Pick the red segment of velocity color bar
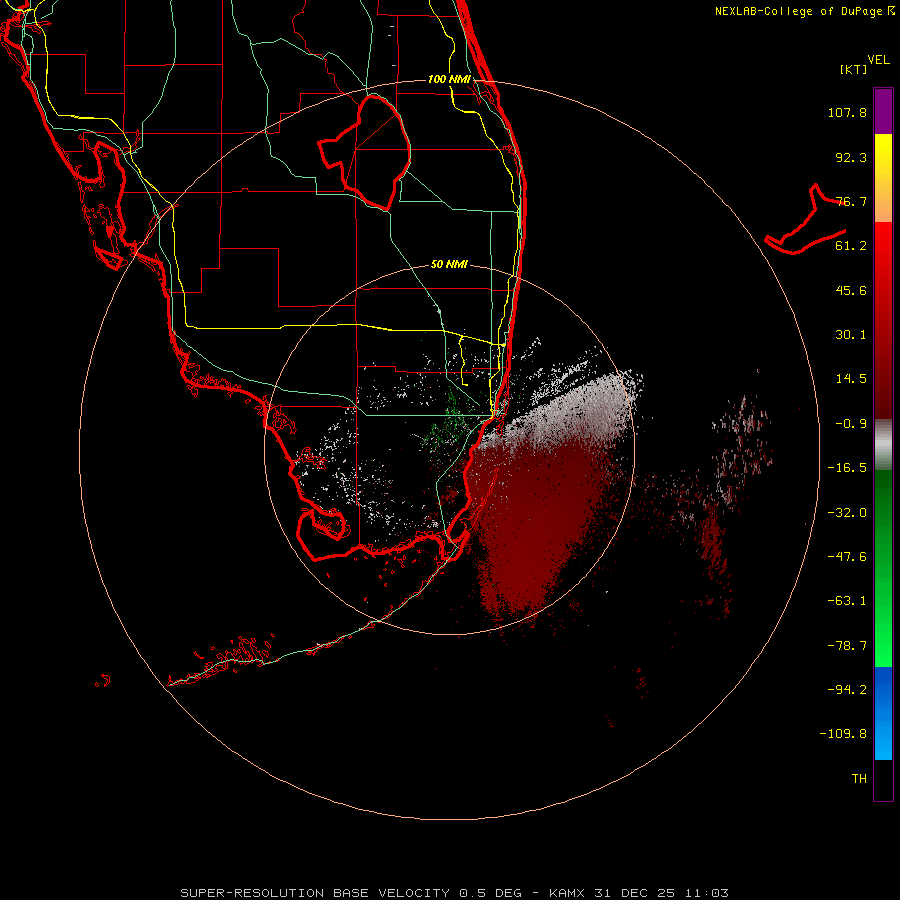Image resolution: width=900 pixels, height=900 pixels. click(x=883, y=320)
